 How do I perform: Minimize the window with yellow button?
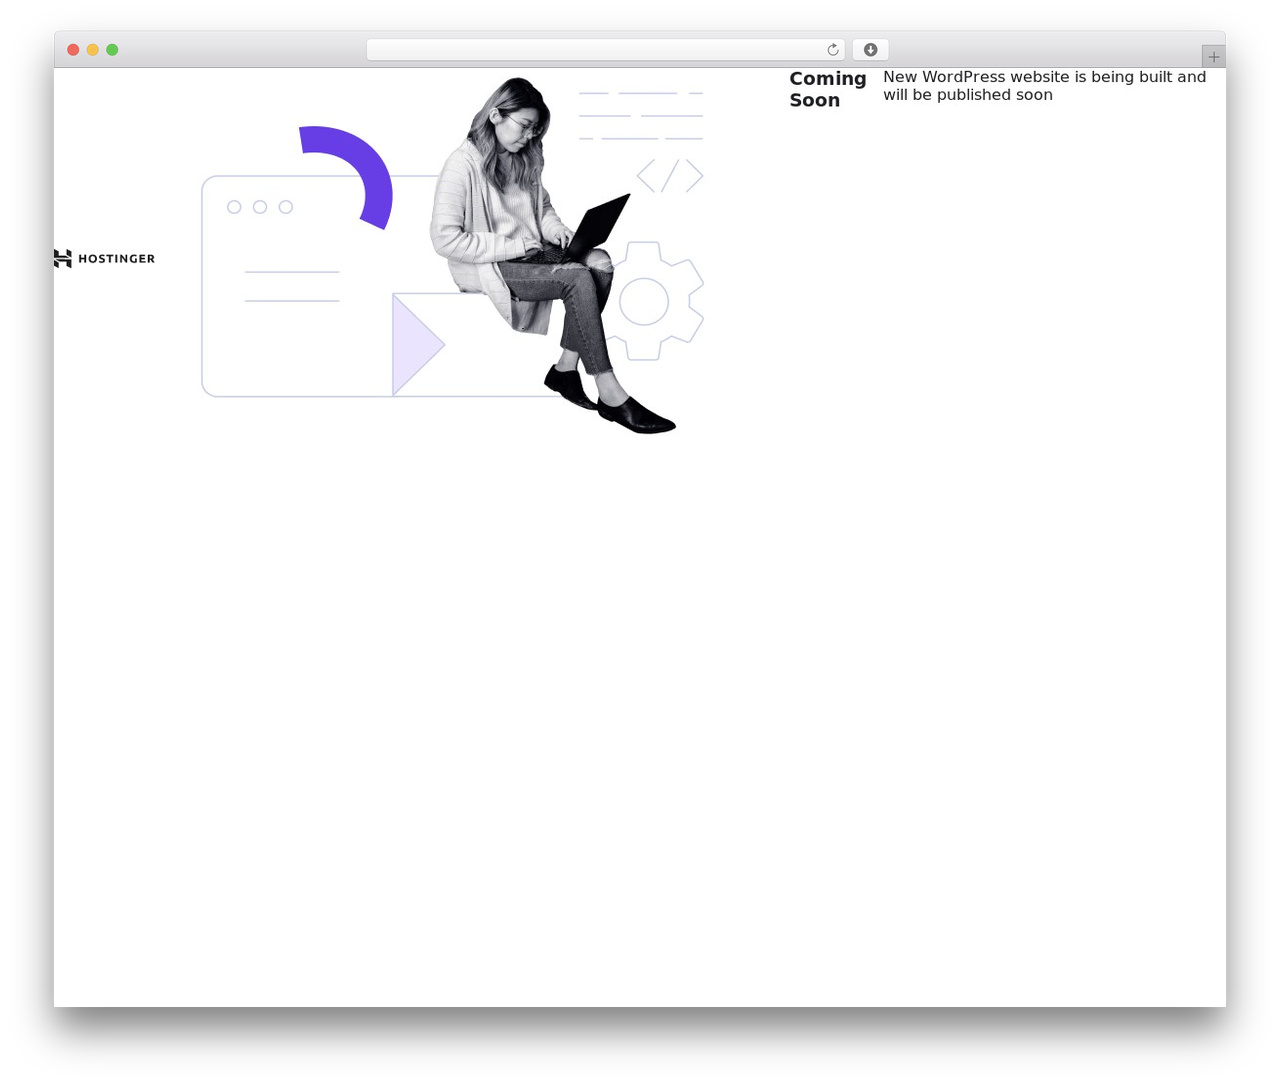(x=93, y=50)
